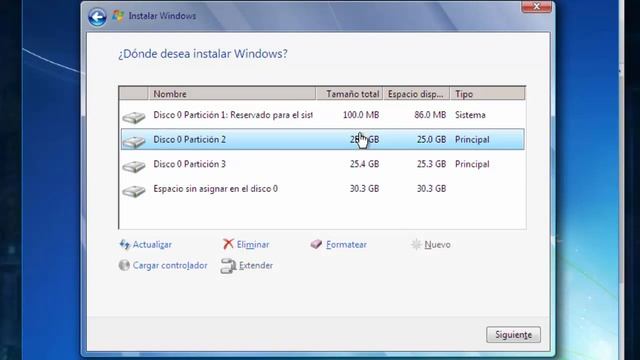The width and height of the screenshot is (640, 360).
Task: Click the 25.0 GB free space cell
Action: 431,140
